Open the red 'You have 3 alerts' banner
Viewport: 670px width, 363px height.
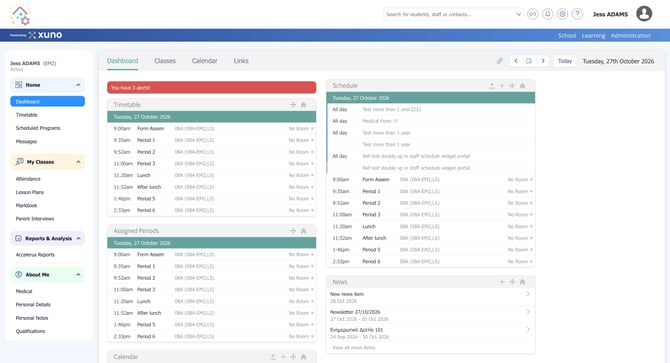coord(212,88)
